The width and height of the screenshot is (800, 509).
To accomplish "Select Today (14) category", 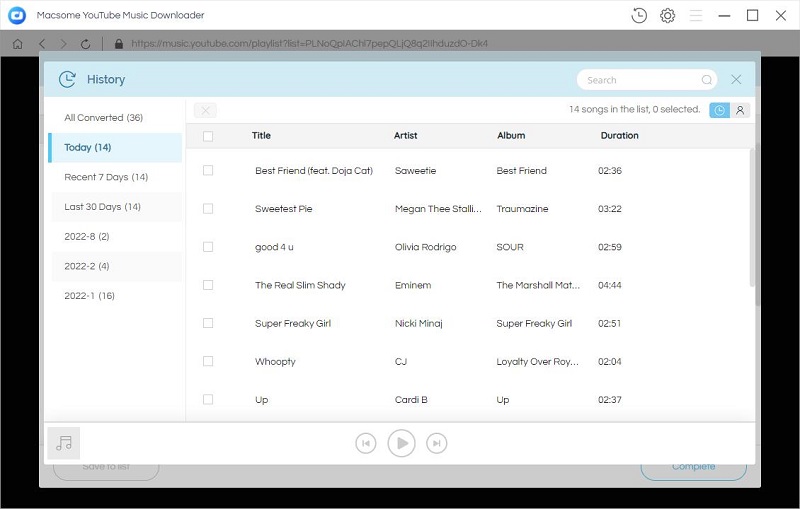I will [115, 147].
